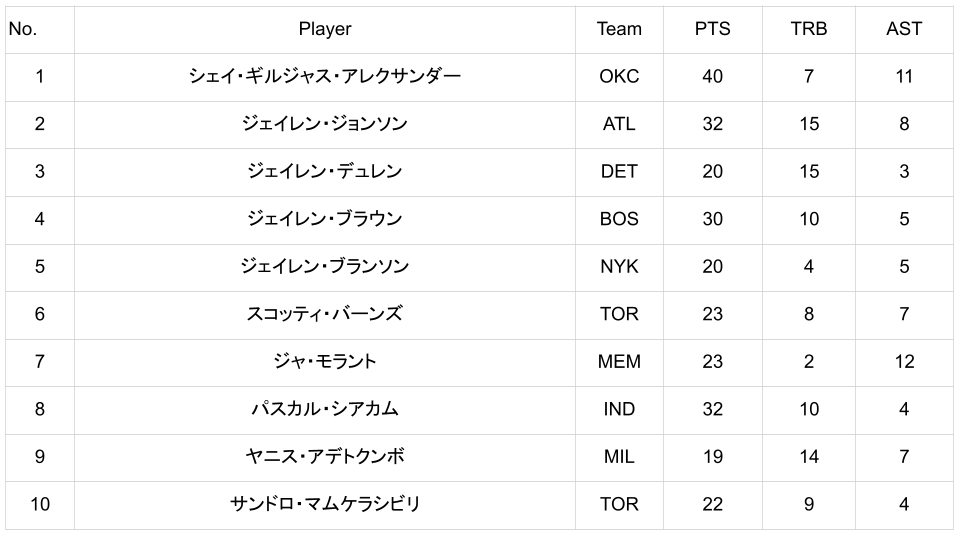Click the Player column header
This screenshot has width=960, height=540.
pos(324,29)
